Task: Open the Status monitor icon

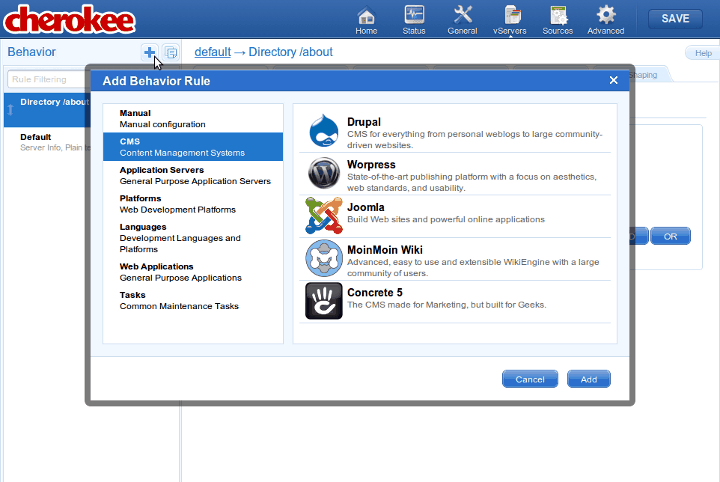Action: pyautogui.click(x=414, y=17)
